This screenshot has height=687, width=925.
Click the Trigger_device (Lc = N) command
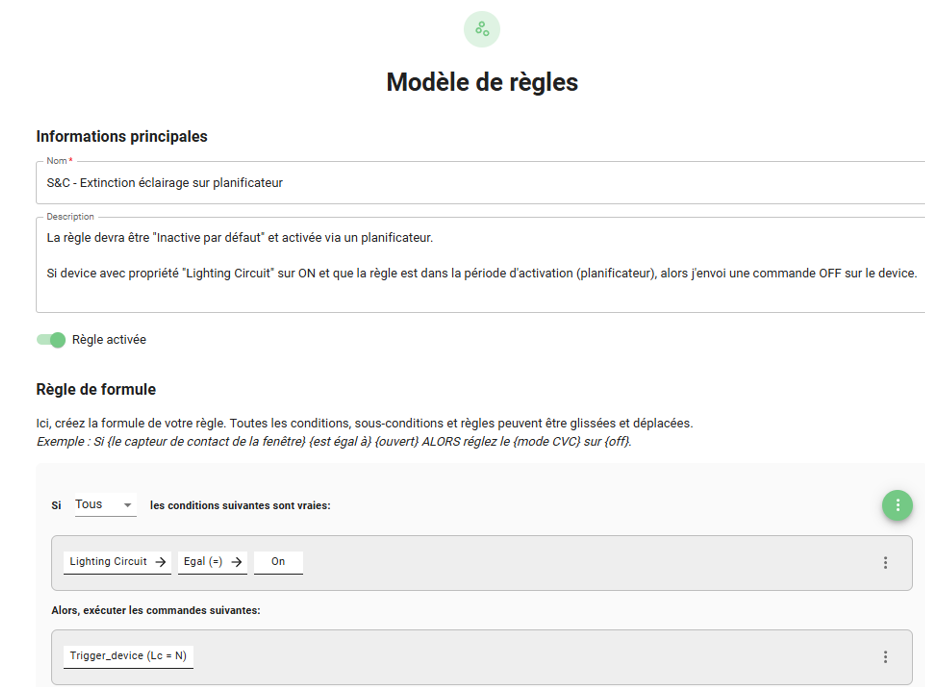pos(128,656)
